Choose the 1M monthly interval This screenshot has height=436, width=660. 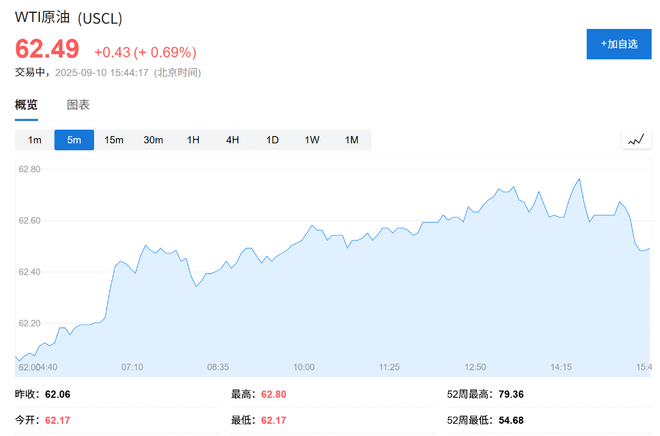[x=351, y=140]
